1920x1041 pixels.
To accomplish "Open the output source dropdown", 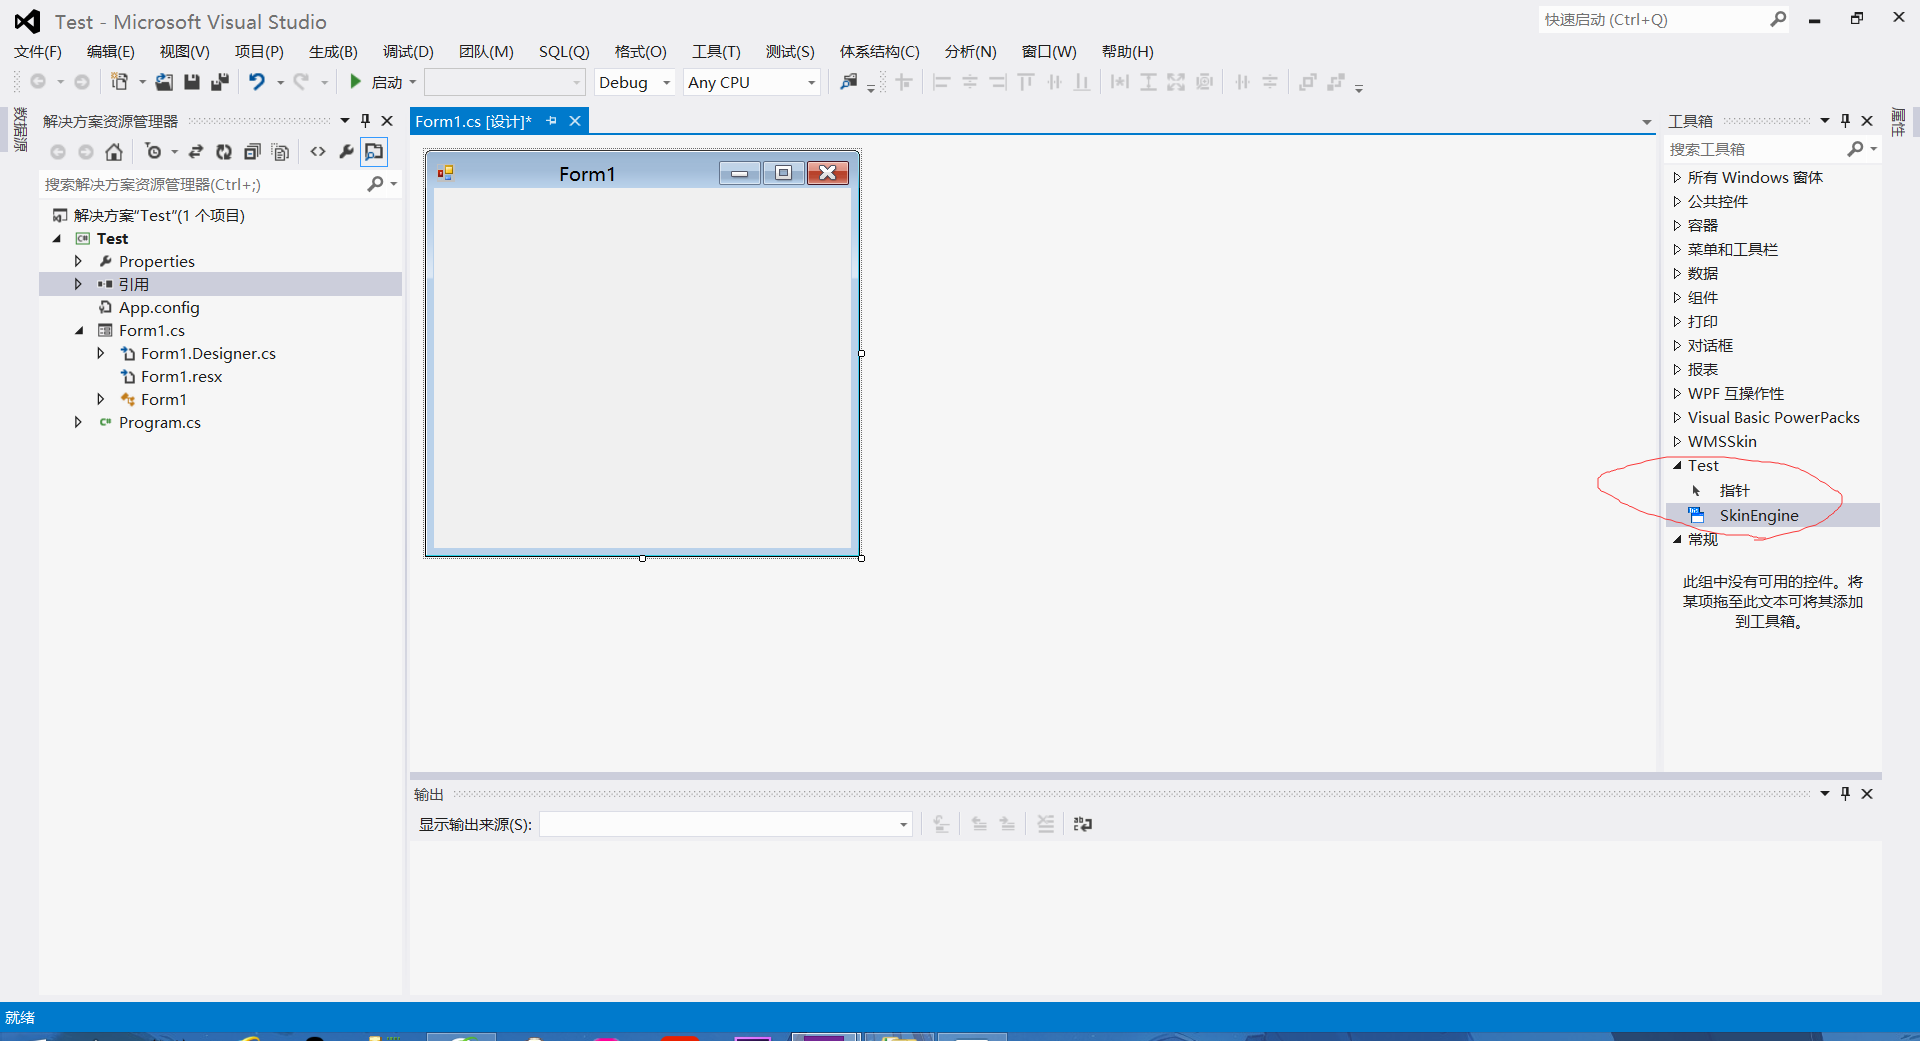I will coord(903,825).
